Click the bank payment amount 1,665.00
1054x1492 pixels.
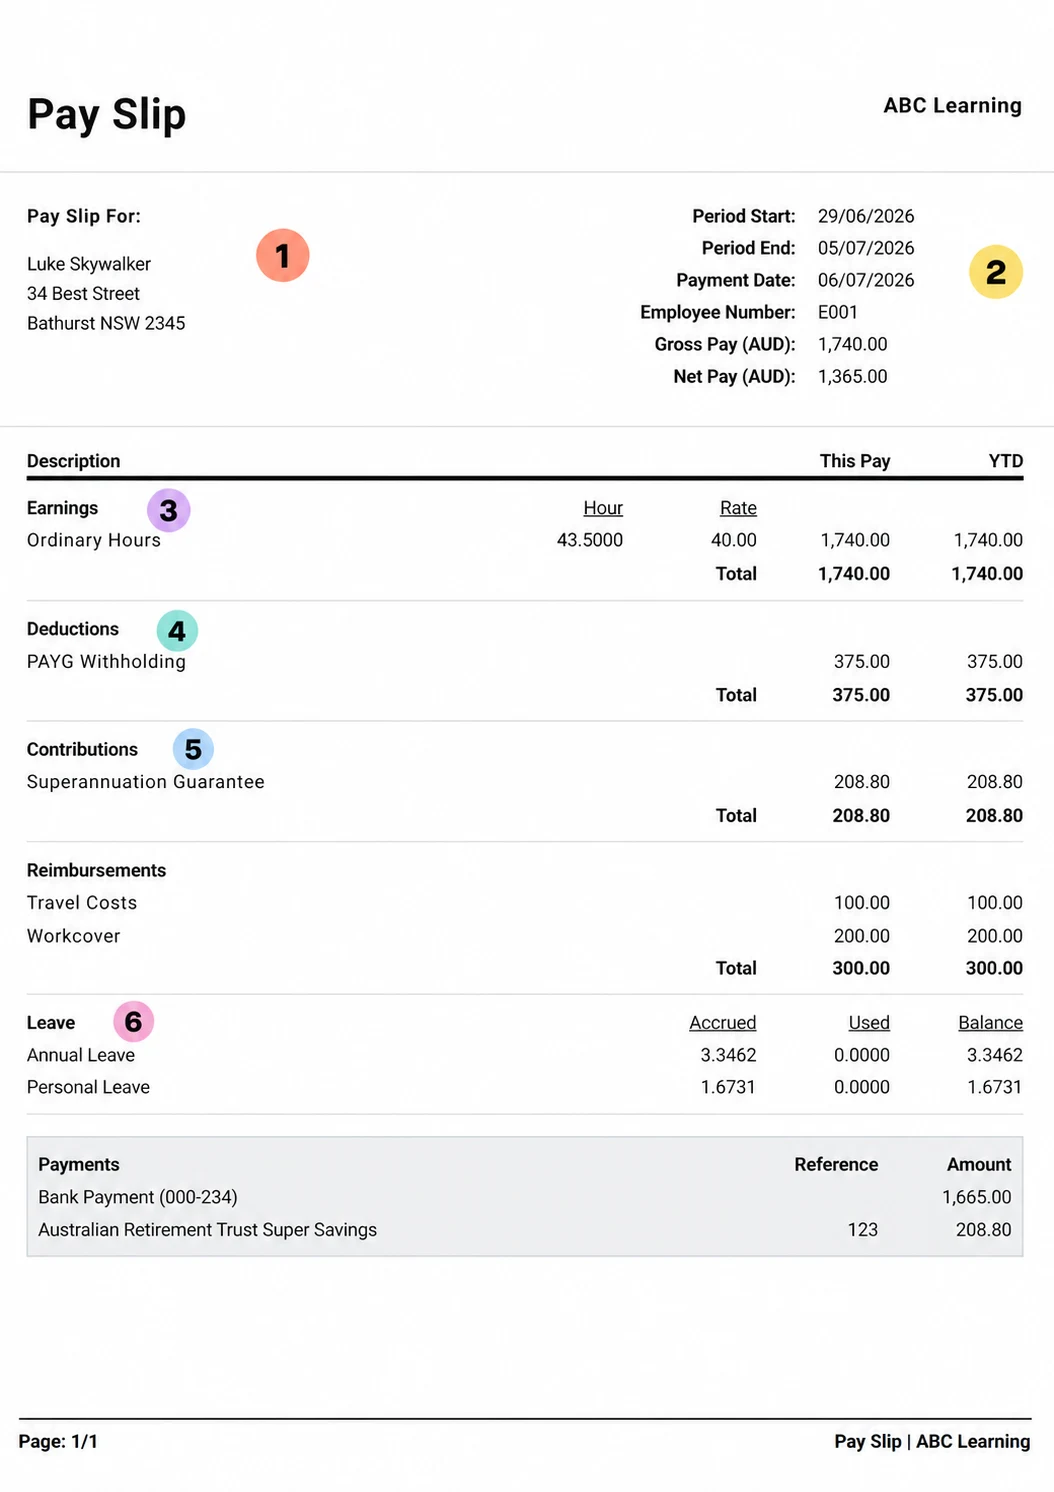coord(977,1197)
